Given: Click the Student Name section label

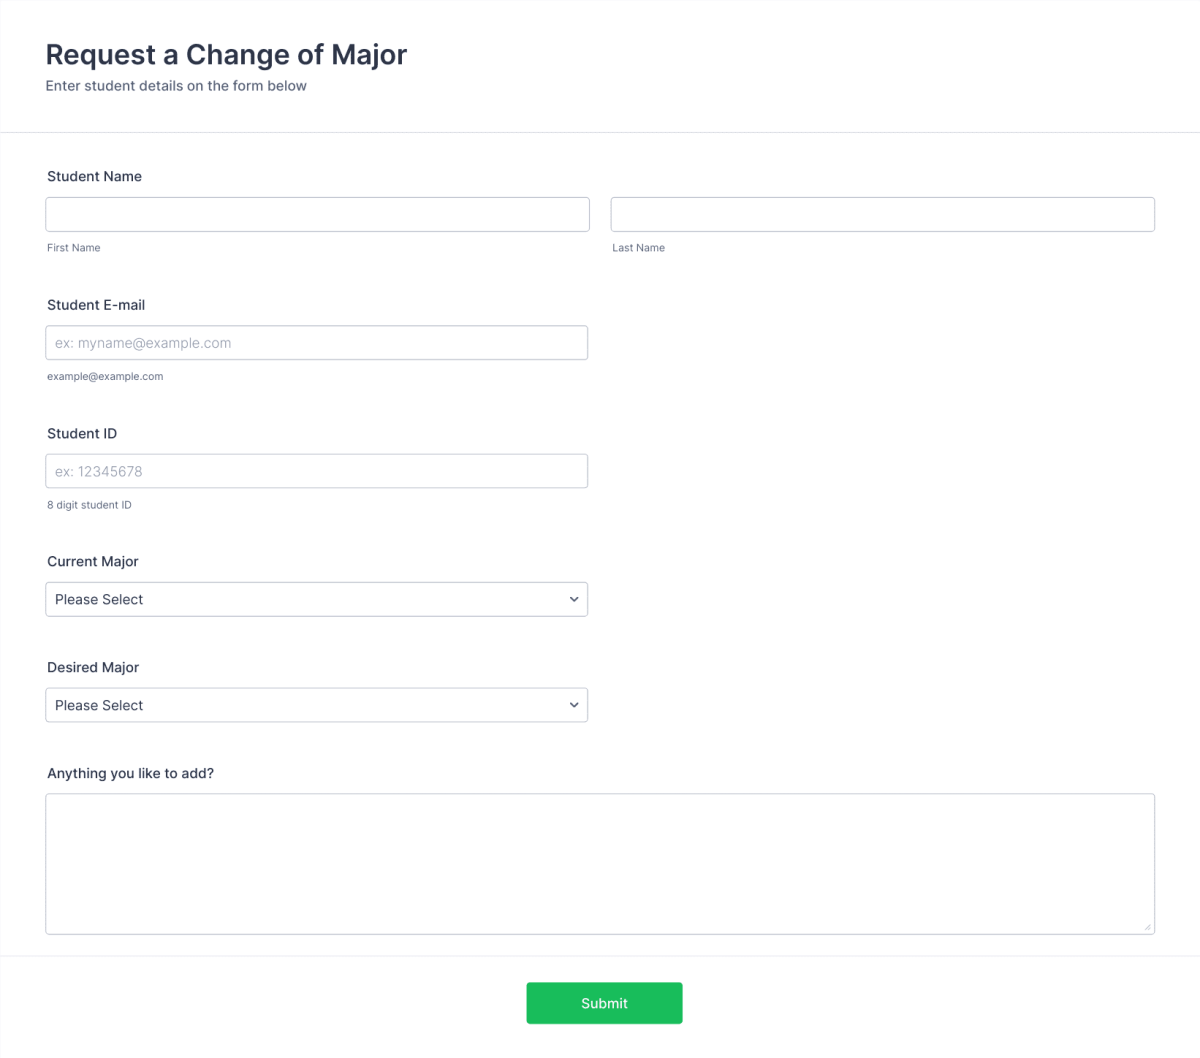Looking at the screenshot, I should pyautogui.click(x=94, y=176).
